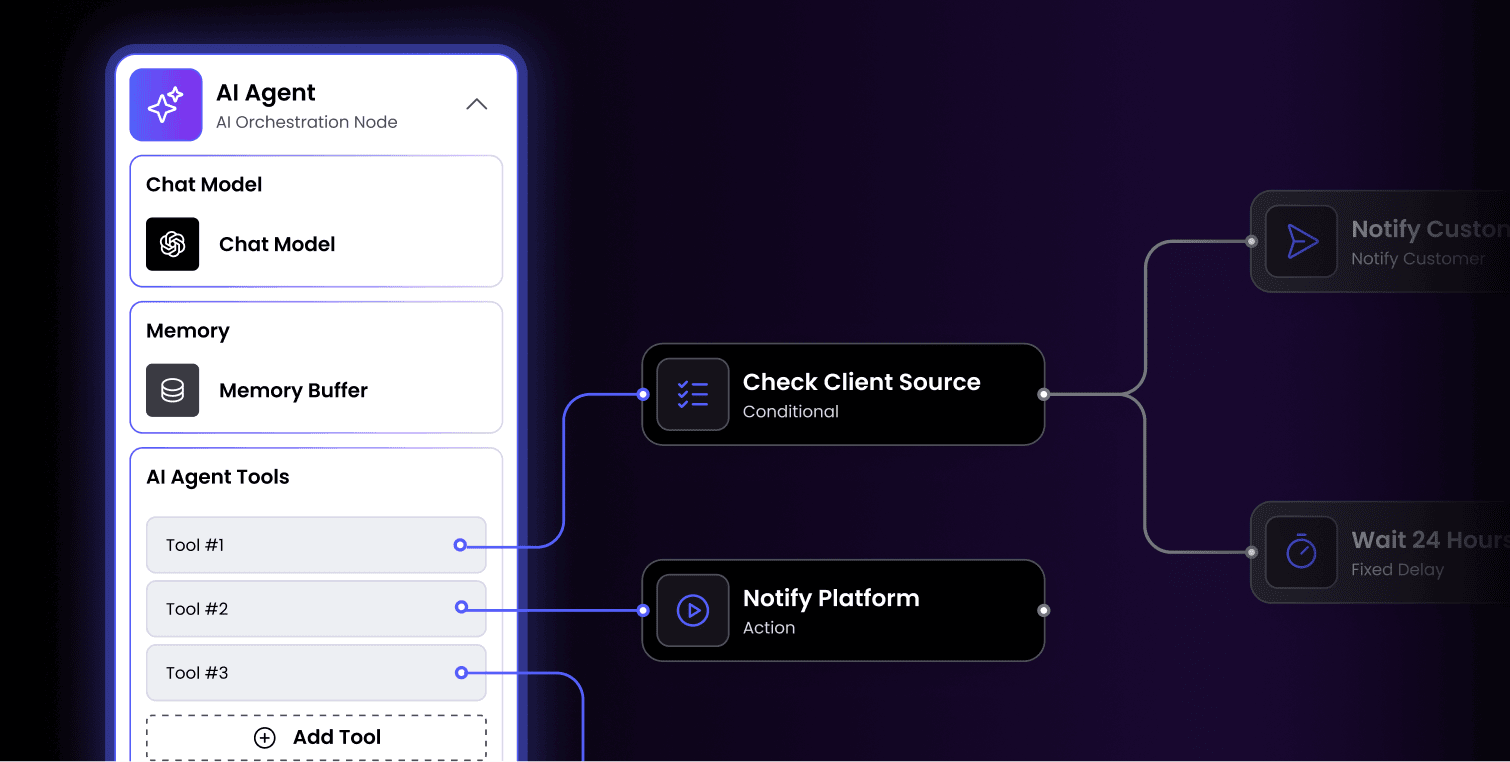Click the Chat Model option label
The width and height of the screenshot is (1510, 762).
(277, 244)
